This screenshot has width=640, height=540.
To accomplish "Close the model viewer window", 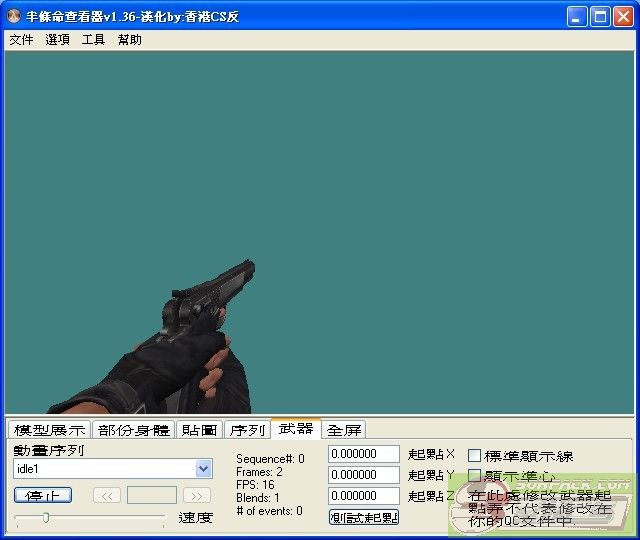I will pyautogui.click(x=624, y=17).
